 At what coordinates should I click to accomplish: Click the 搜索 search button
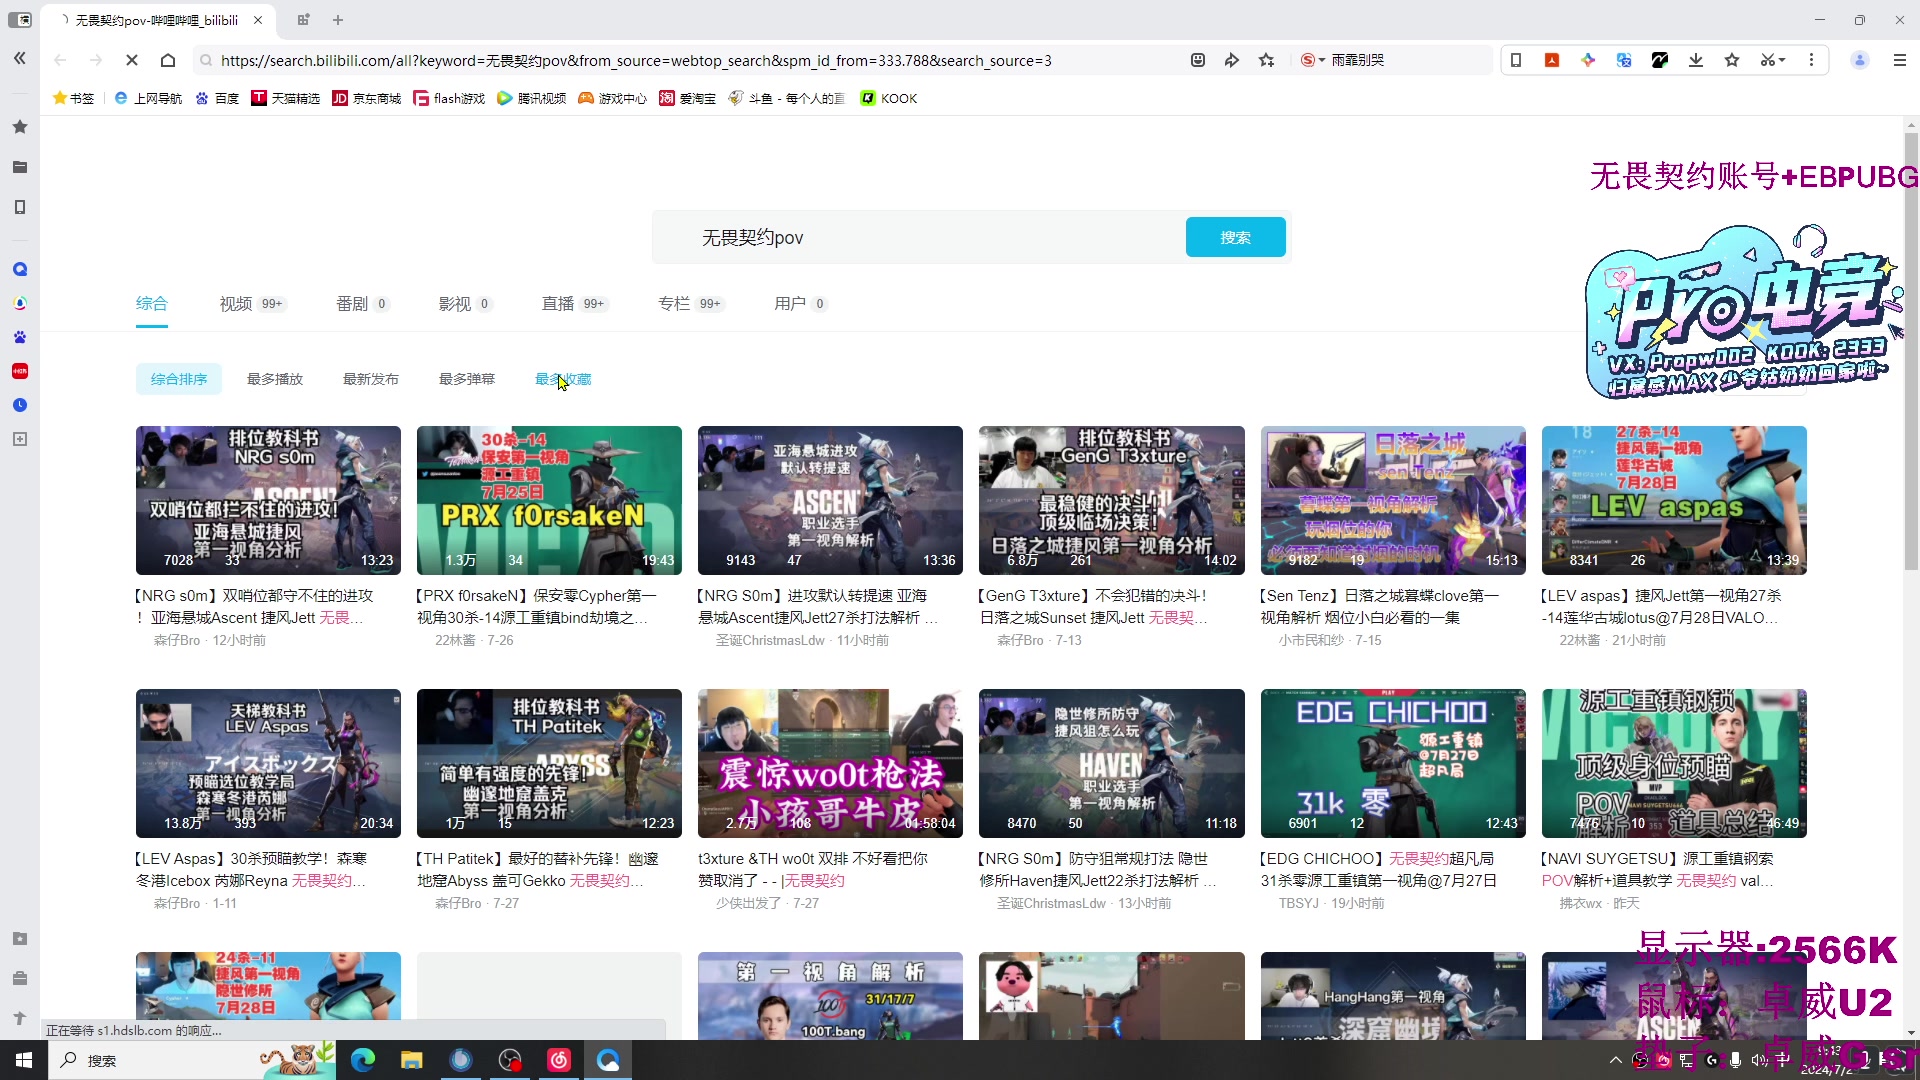pyautogui.click(x=1235, y=237)
